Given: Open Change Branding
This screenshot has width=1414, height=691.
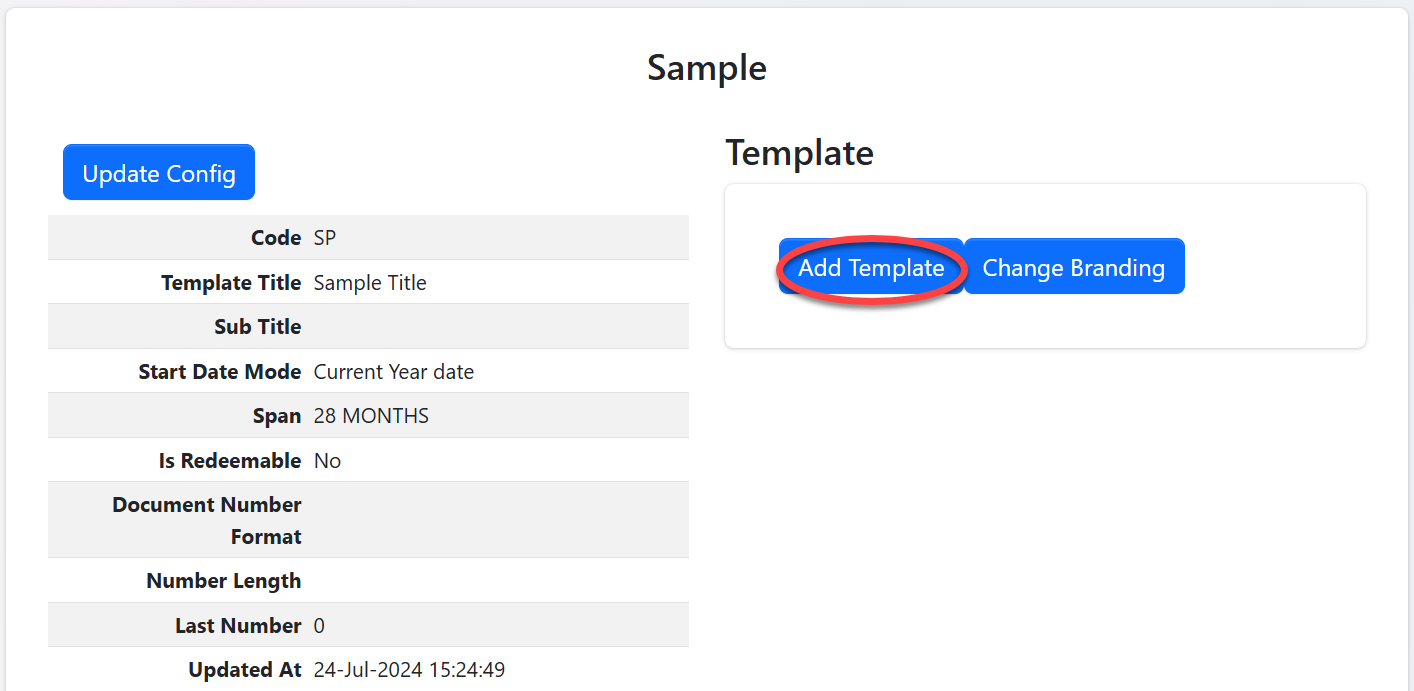Looking at the screenshot, I should (x=1073, y=267).
